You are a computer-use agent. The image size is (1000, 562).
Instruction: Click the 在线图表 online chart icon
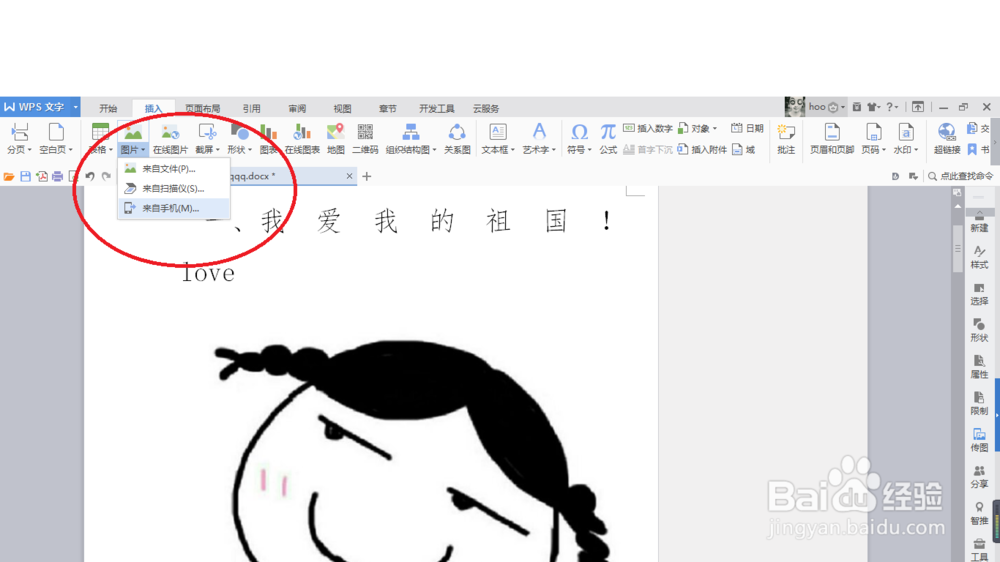(302, 133)
